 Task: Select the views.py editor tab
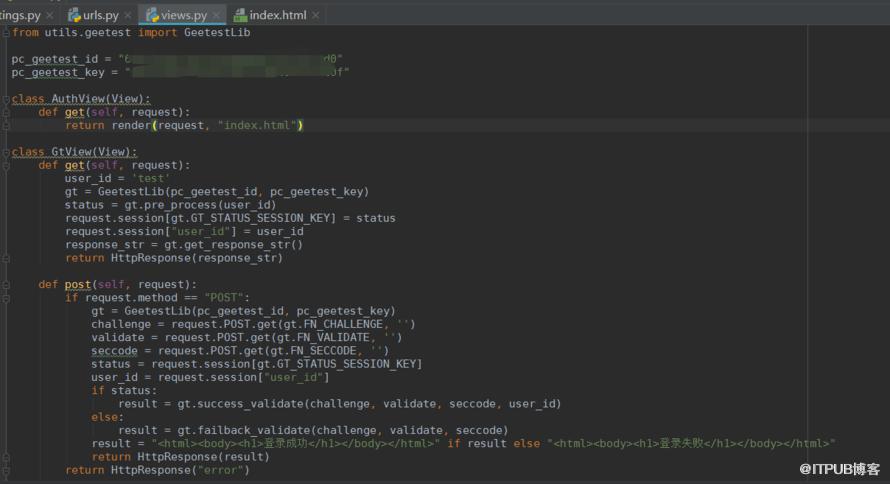point(183,15)
